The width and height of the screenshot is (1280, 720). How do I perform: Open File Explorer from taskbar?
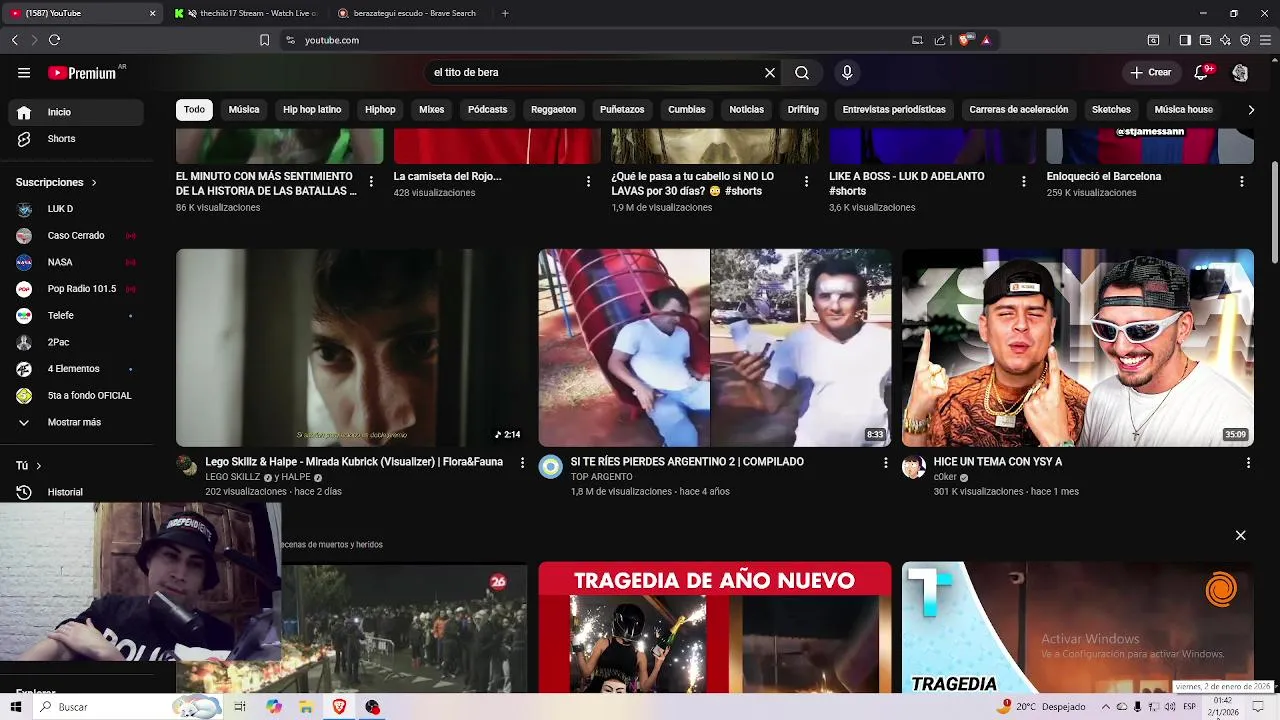(306, 707)
